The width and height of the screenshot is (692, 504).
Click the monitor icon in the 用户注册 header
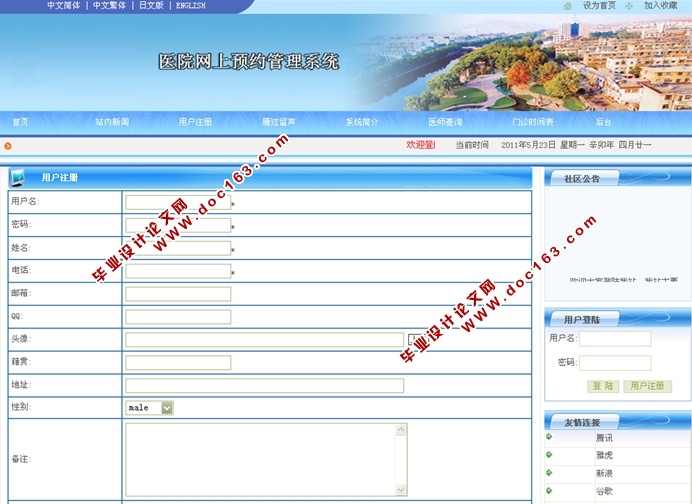pyautogui.click(x=17, y=177)
